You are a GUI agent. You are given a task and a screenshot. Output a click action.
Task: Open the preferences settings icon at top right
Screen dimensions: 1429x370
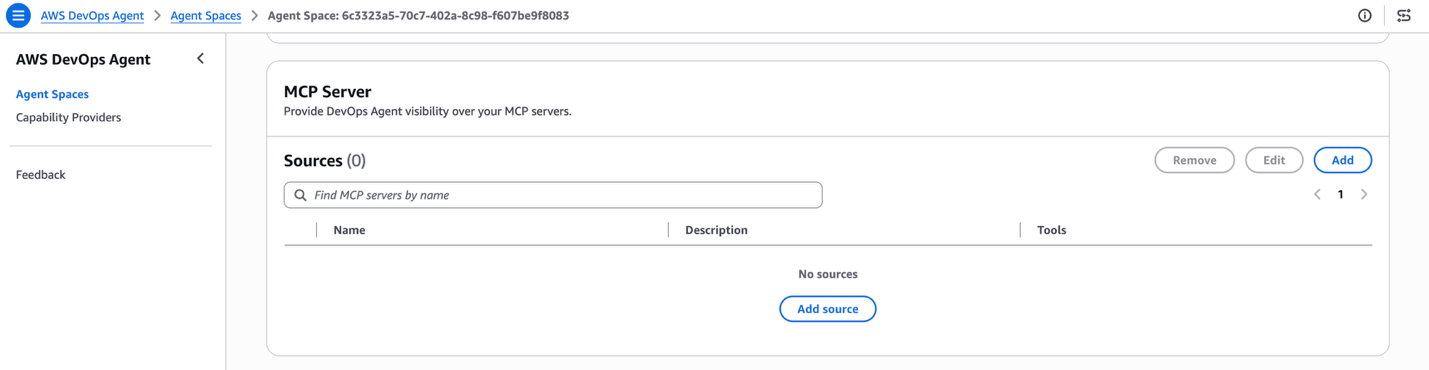pos(1404,16)
